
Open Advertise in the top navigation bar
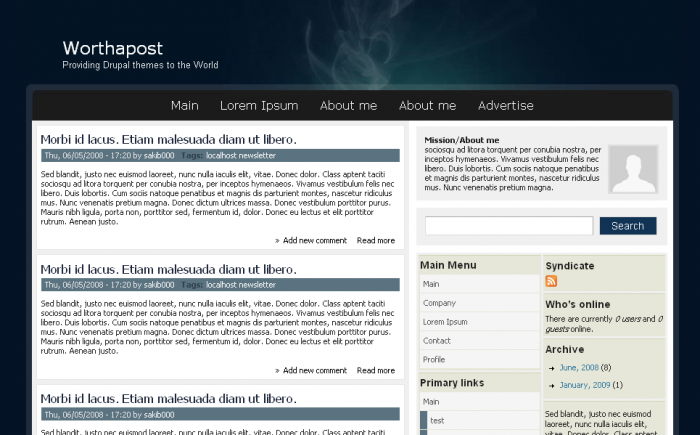(x=505, y=106)
